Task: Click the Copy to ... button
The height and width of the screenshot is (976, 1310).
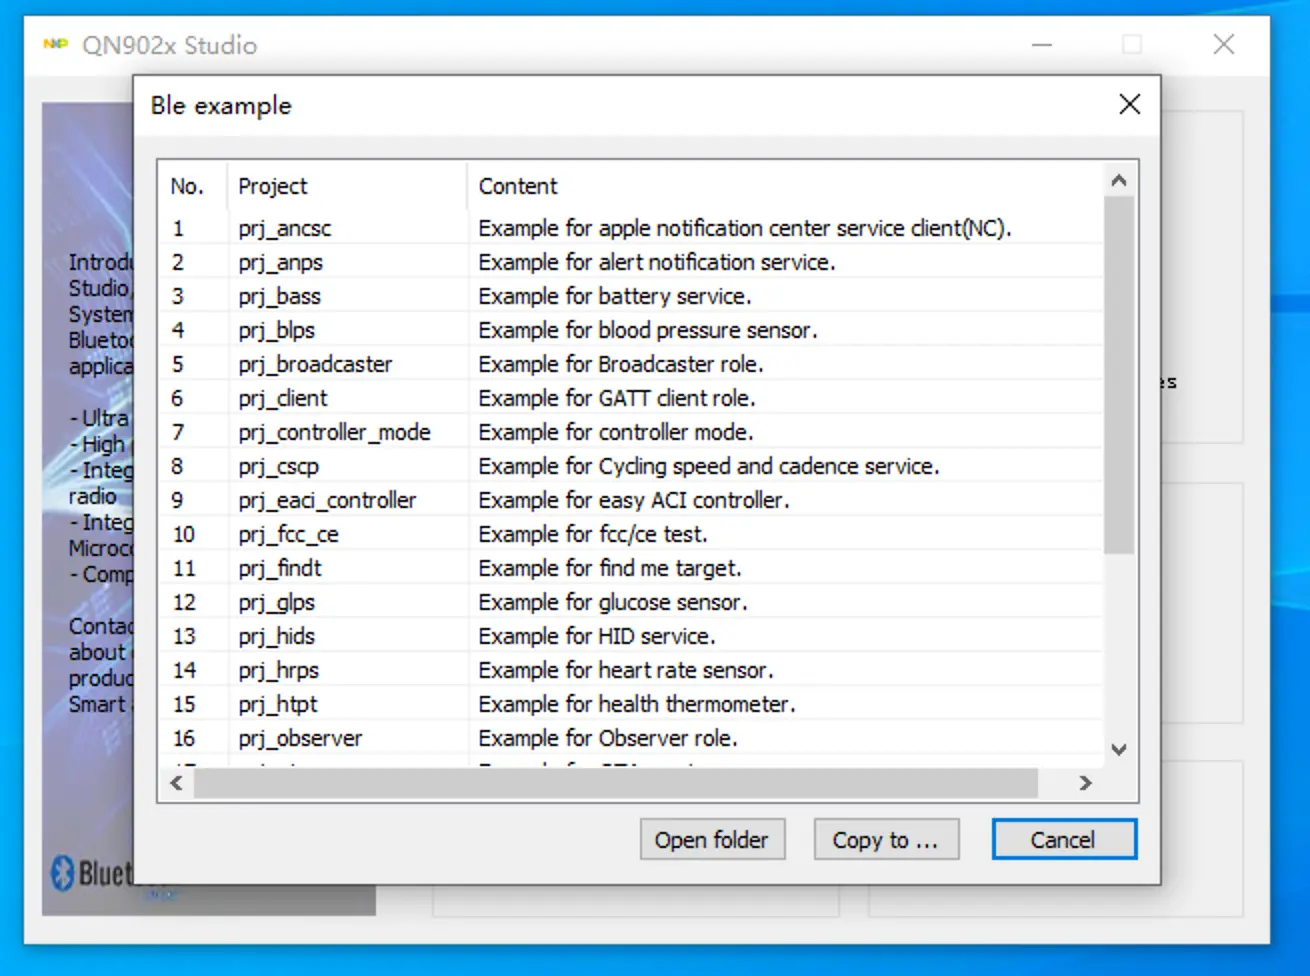Action: [886, 839]
